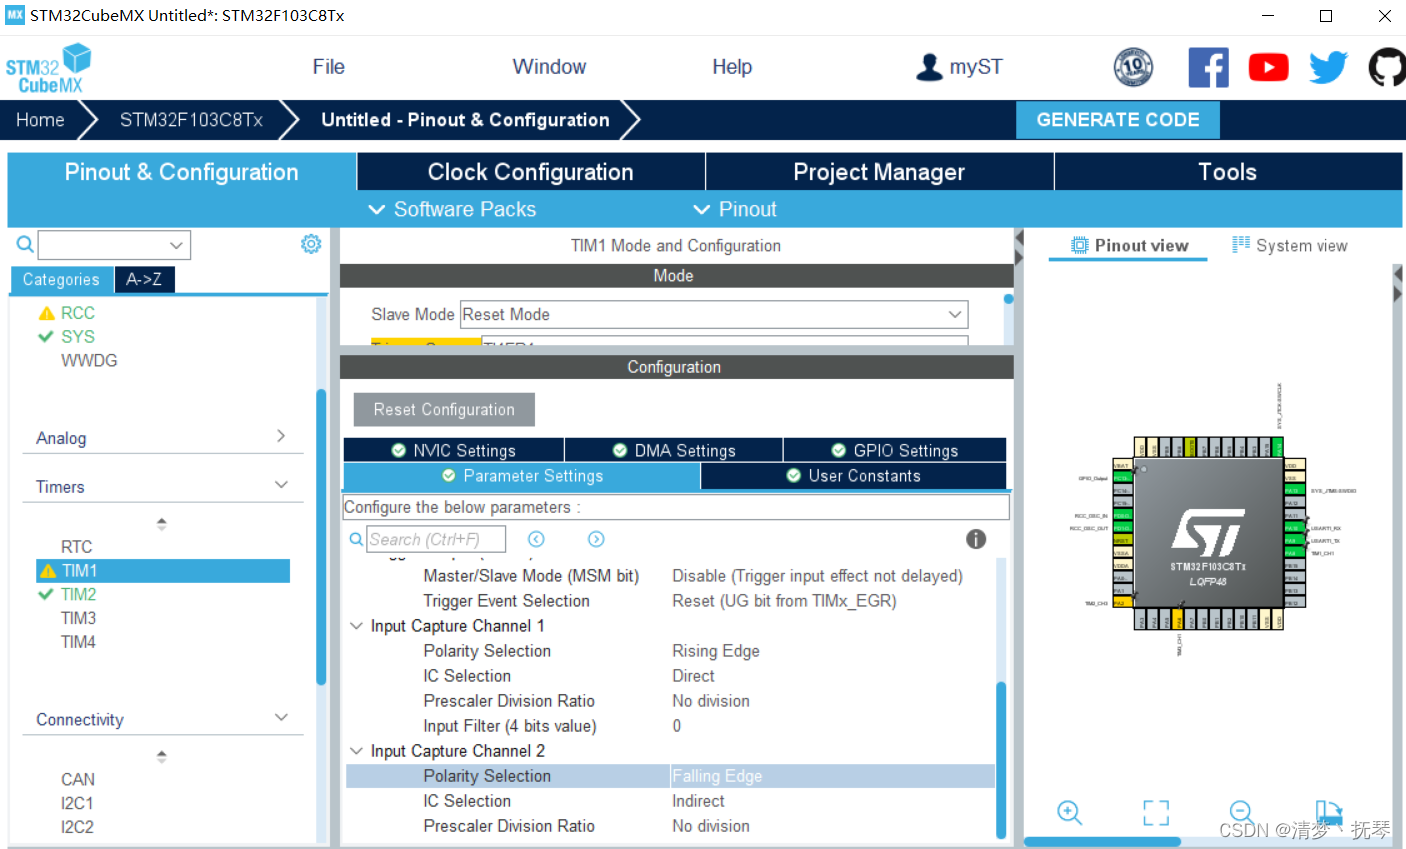Click the parameter search input field

tap(436, 539)
